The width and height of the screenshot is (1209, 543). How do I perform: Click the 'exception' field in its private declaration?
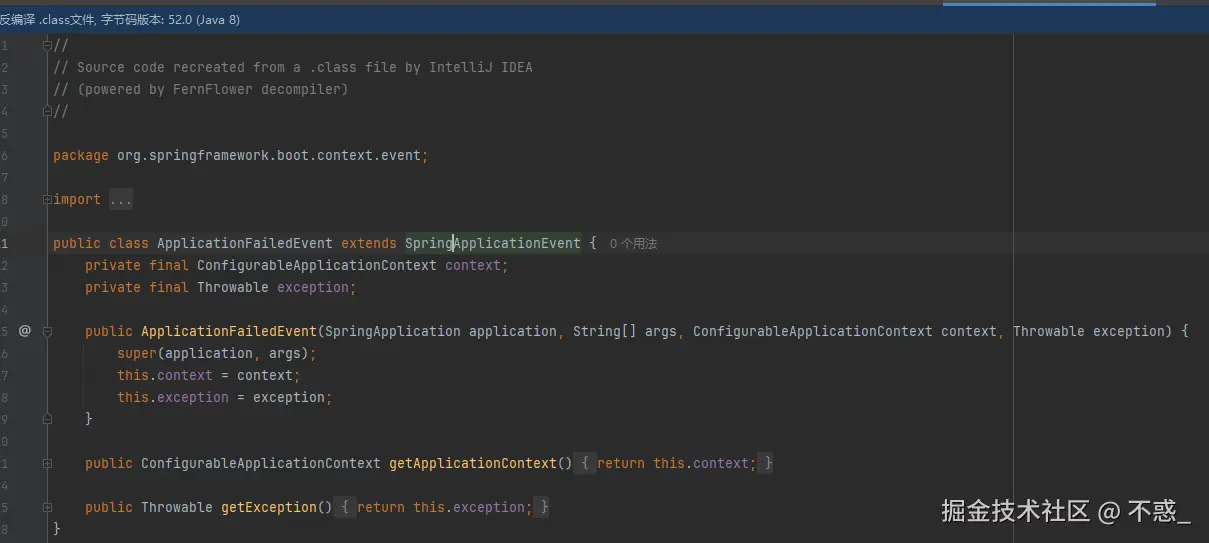[x=313, y=287]
